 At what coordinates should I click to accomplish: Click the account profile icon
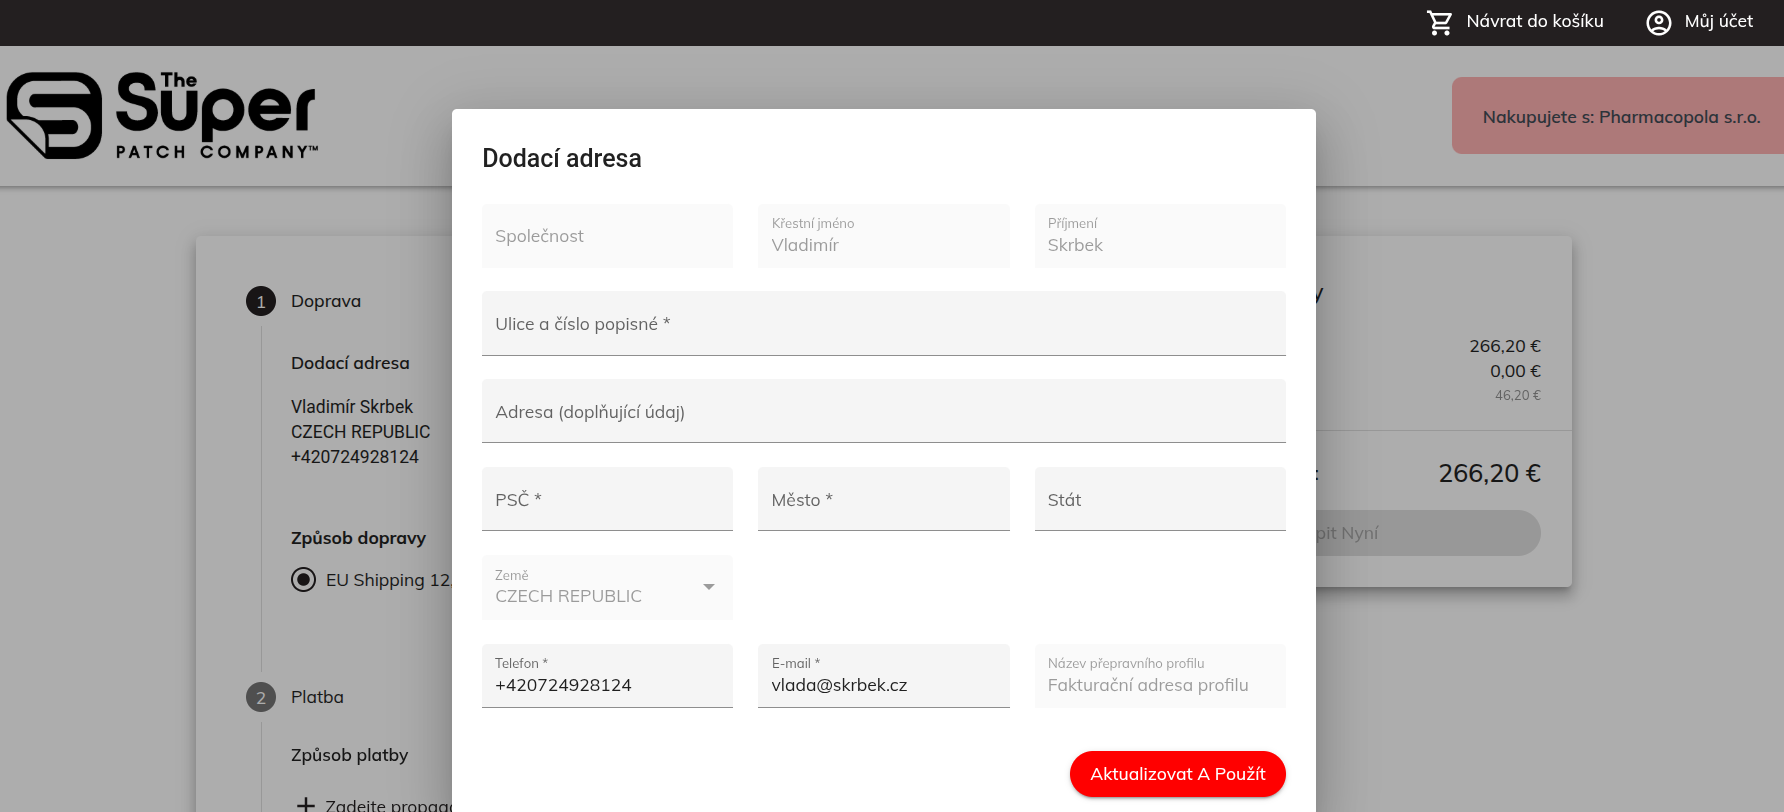point(1658,22)
